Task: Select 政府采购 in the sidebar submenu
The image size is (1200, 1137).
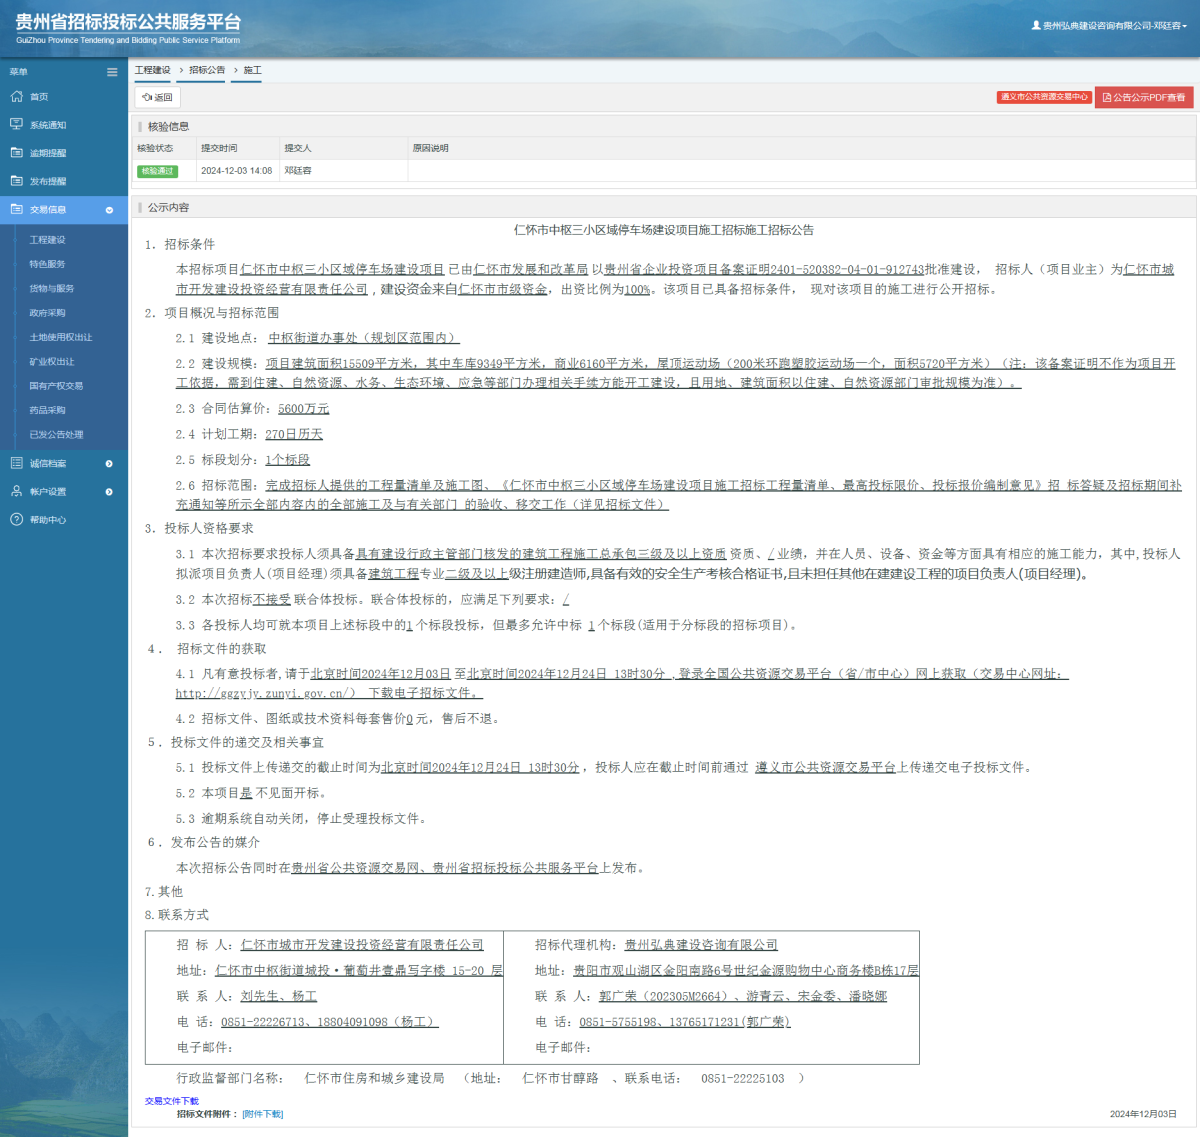Action: pos(47,313)
